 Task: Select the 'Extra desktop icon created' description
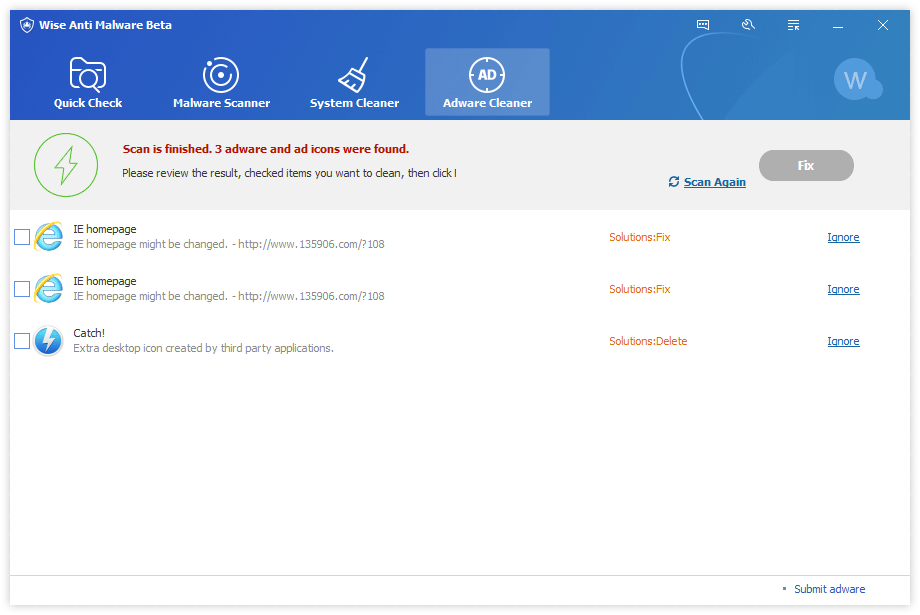point(203,348)
